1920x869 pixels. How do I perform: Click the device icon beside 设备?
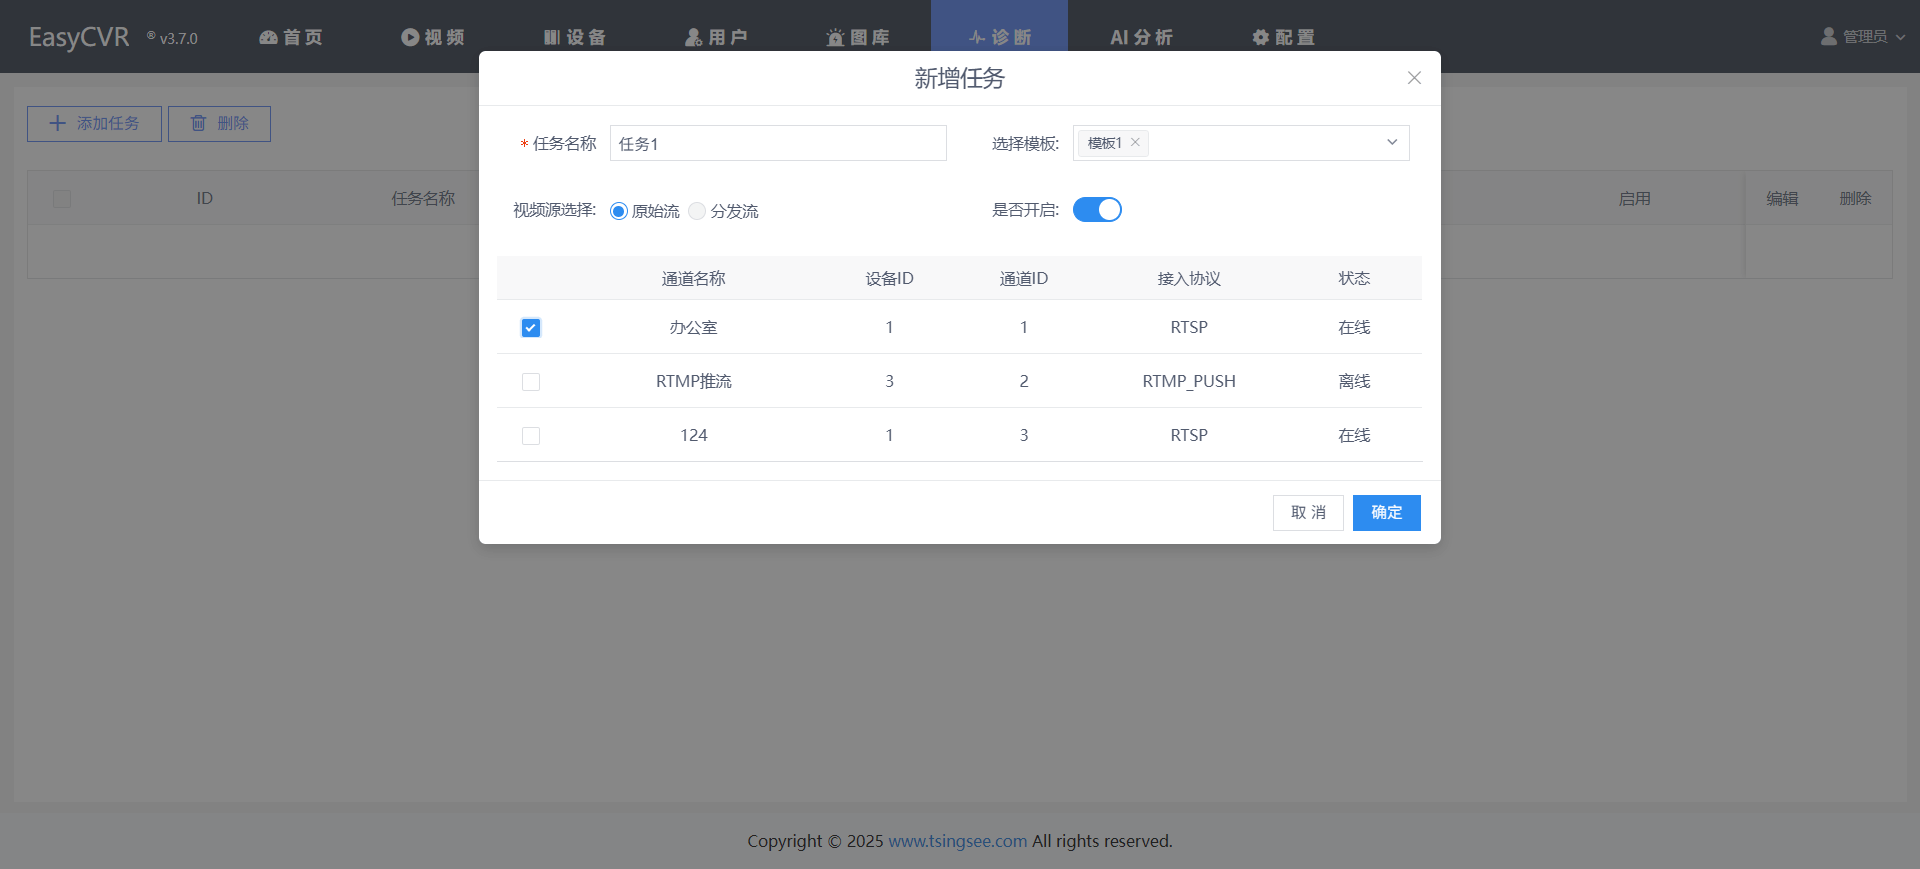[552, 37]
